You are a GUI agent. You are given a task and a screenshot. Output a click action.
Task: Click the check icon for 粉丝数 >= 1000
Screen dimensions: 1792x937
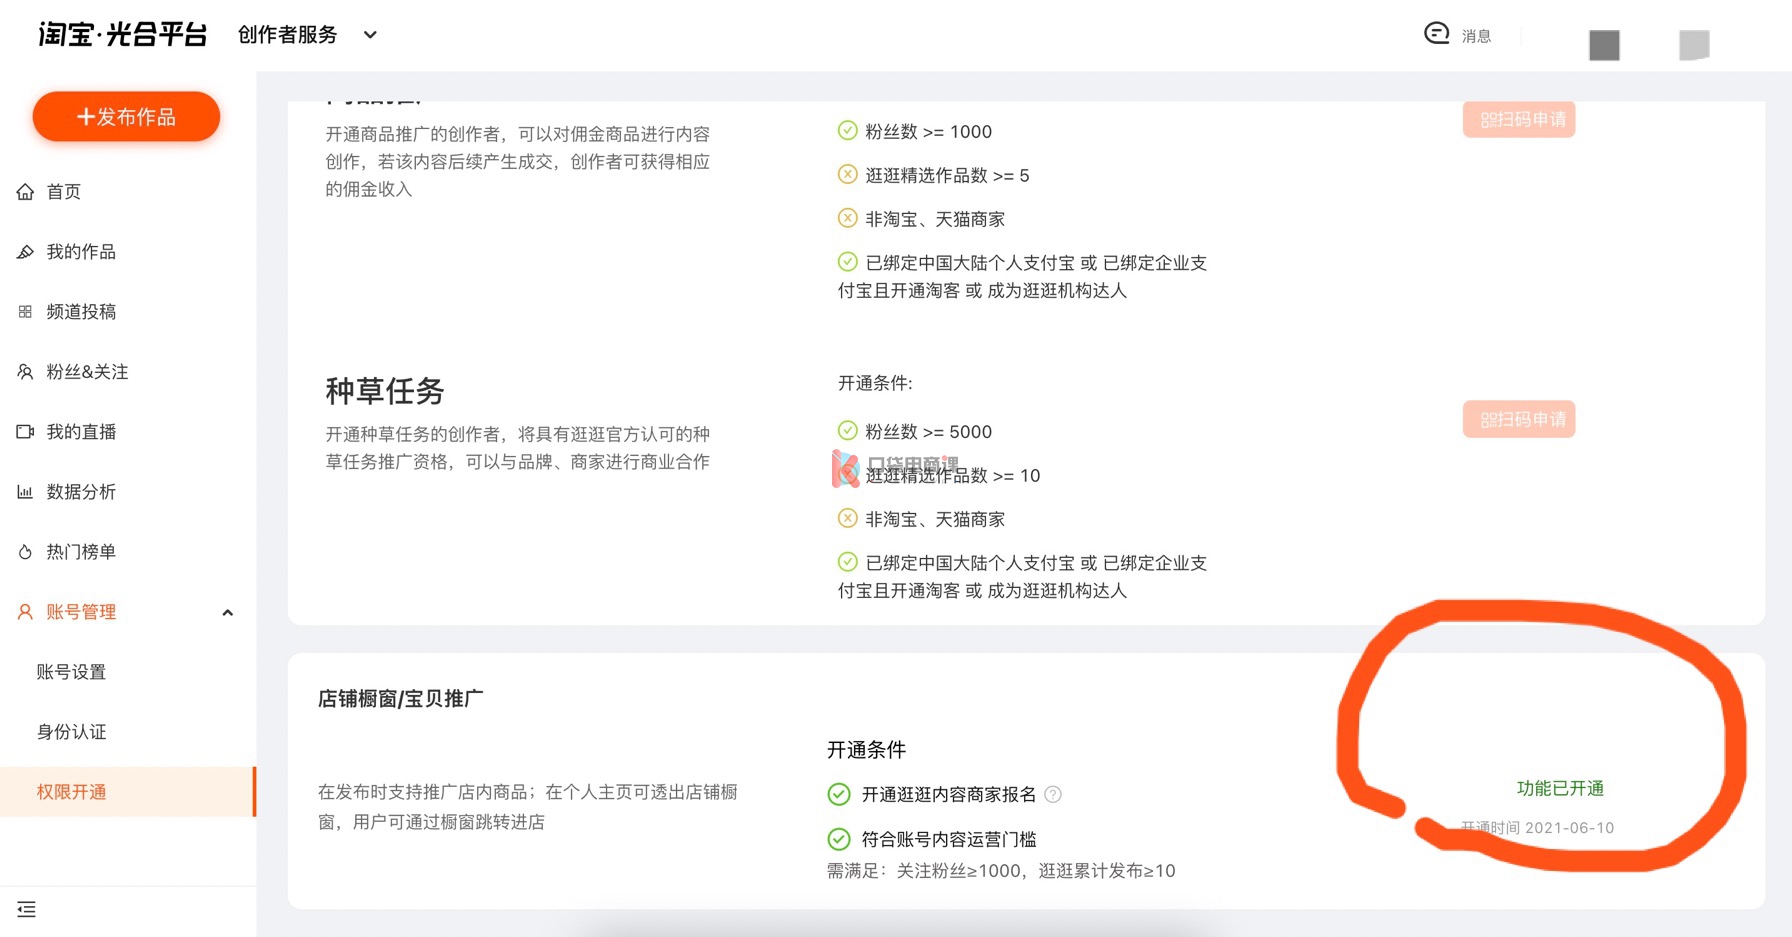pos(848,131)
